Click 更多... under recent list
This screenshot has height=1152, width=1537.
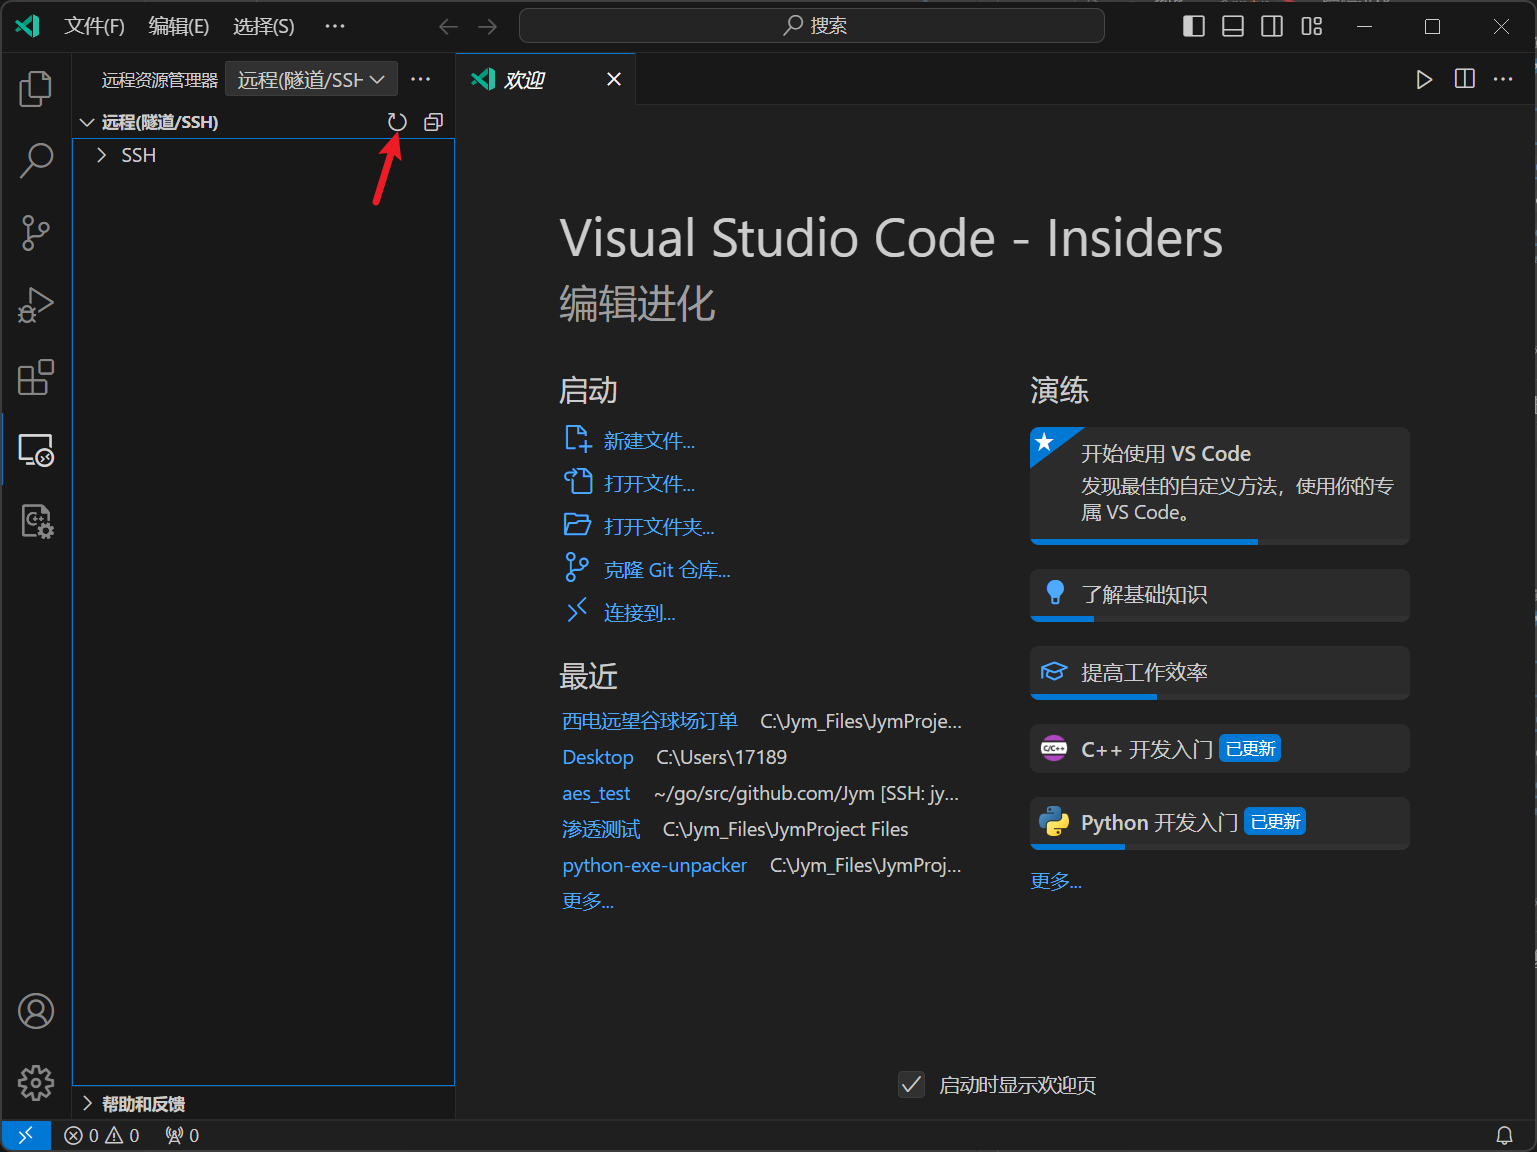(588, 901)
